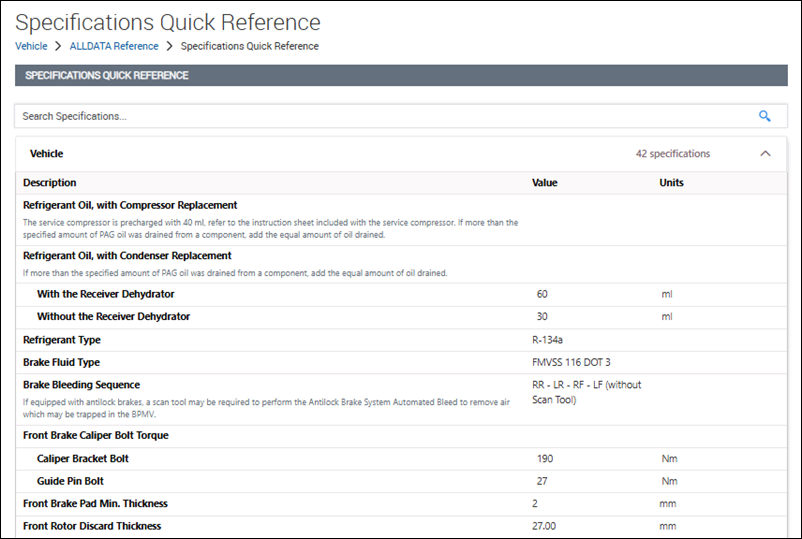Image resolution: width=802 pixels, height=539 pixels.
Task: Click the Specifications Quick Reference breadcrumb
Action: [249, 46]
